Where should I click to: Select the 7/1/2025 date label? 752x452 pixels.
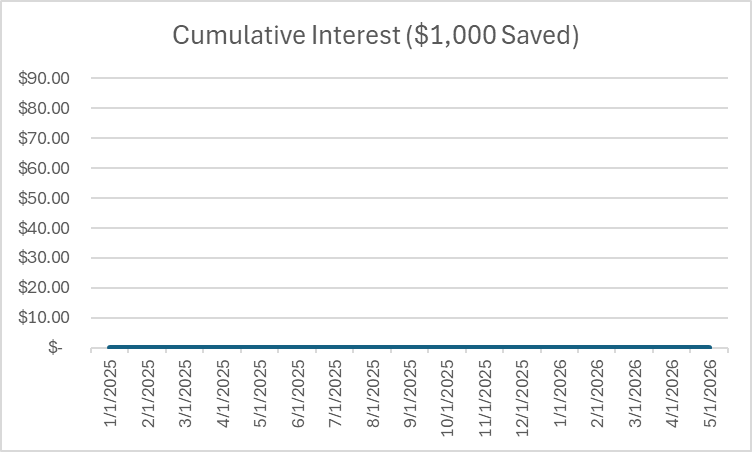[335, 393]
